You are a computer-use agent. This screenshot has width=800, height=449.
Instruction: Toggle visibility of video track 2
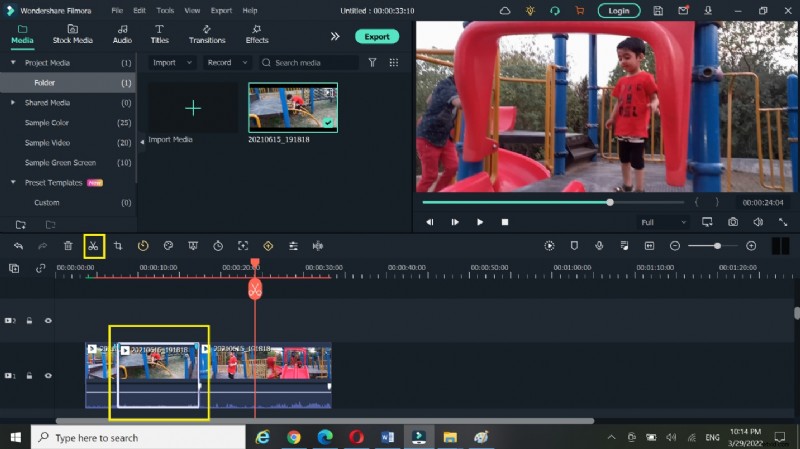point(48,320)
